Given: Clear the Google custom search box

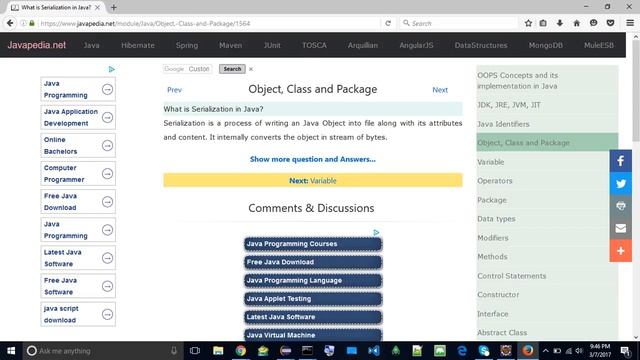Looking at the screenshot, I should point(251,69).
